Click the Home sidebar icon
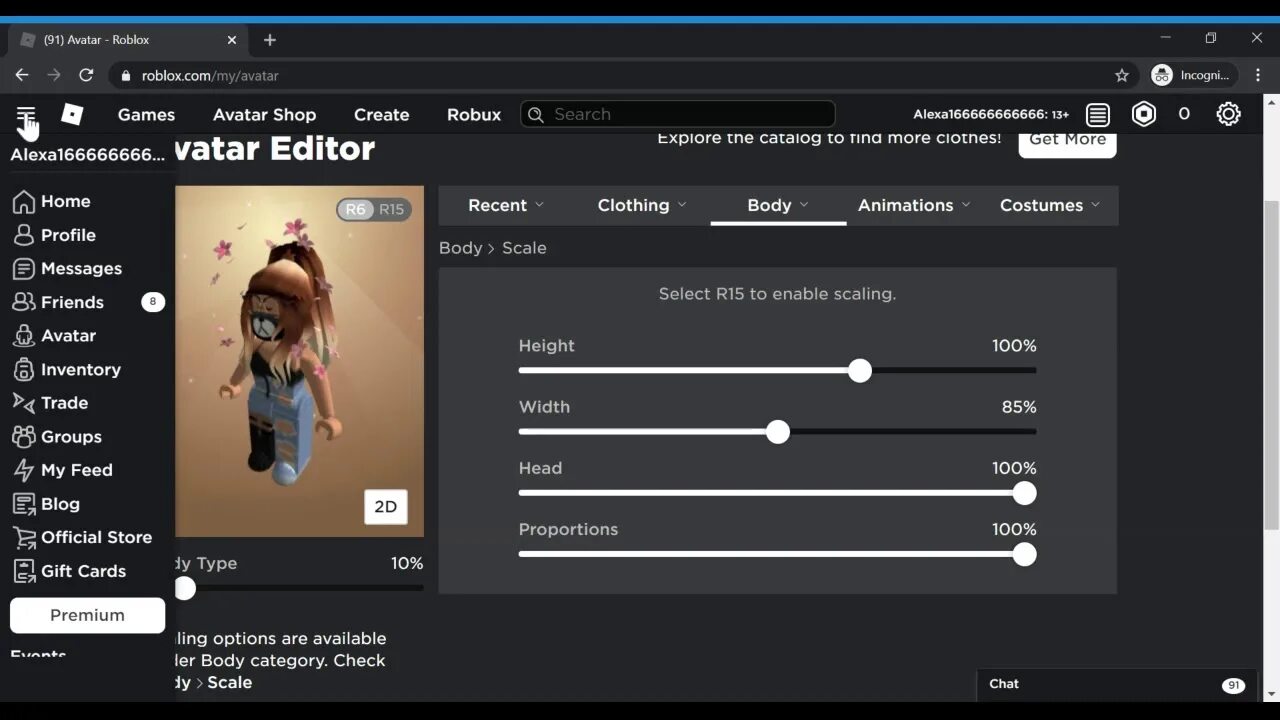1280x720 pixels. coord(24,201)
